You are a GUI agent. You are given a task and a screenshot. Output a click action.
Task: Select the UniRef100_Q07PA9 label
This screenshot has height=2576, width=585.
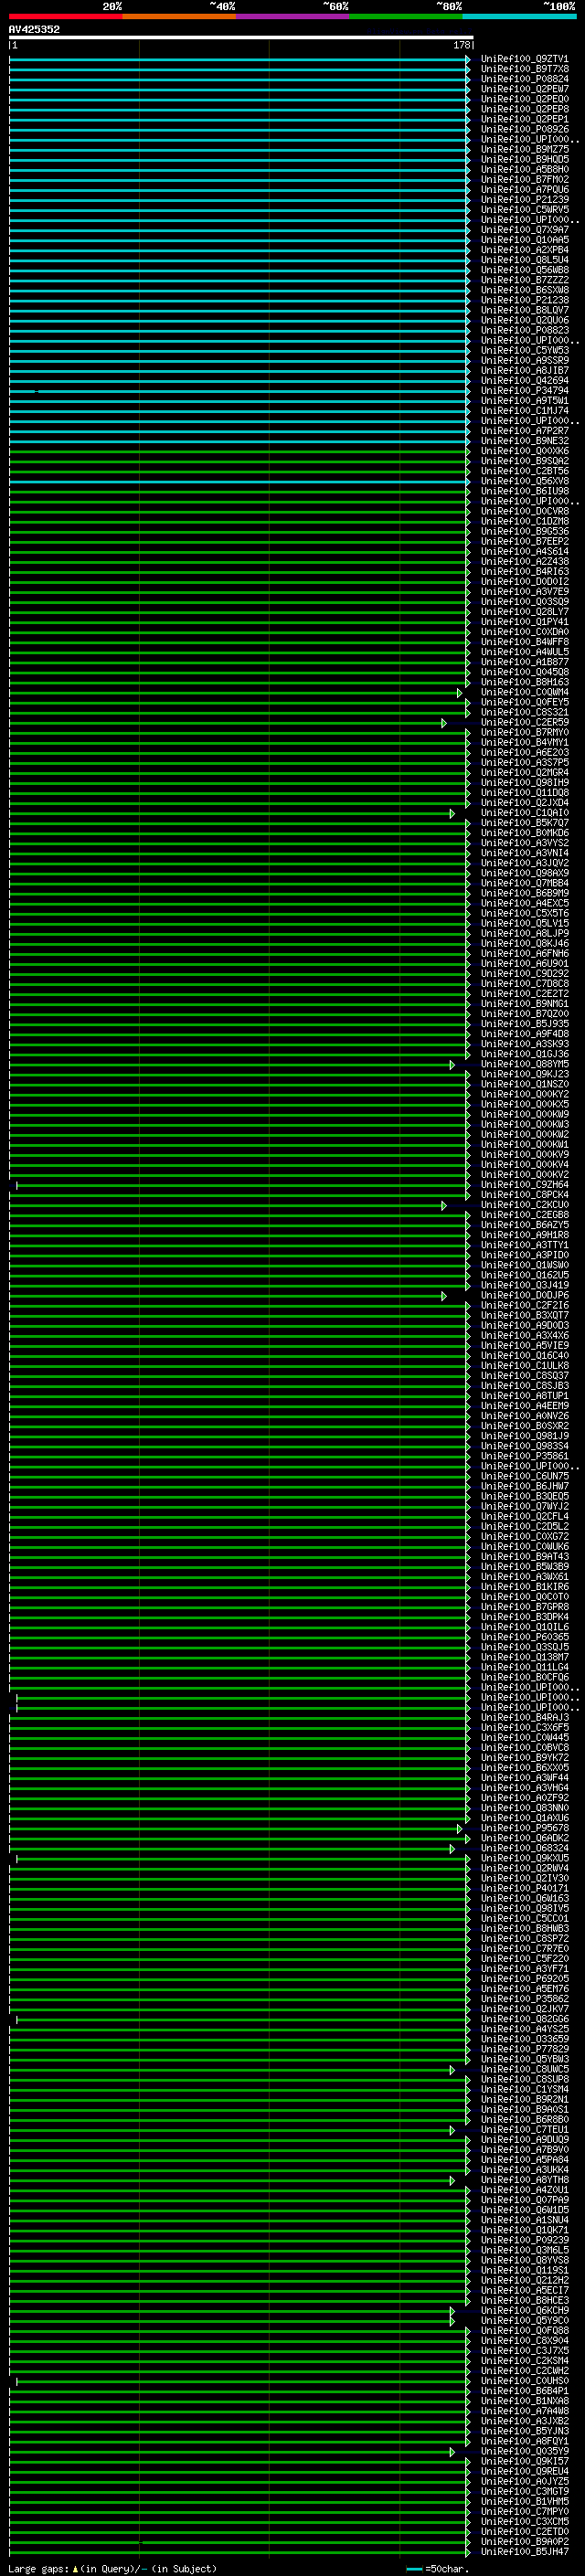point(525,2200)
